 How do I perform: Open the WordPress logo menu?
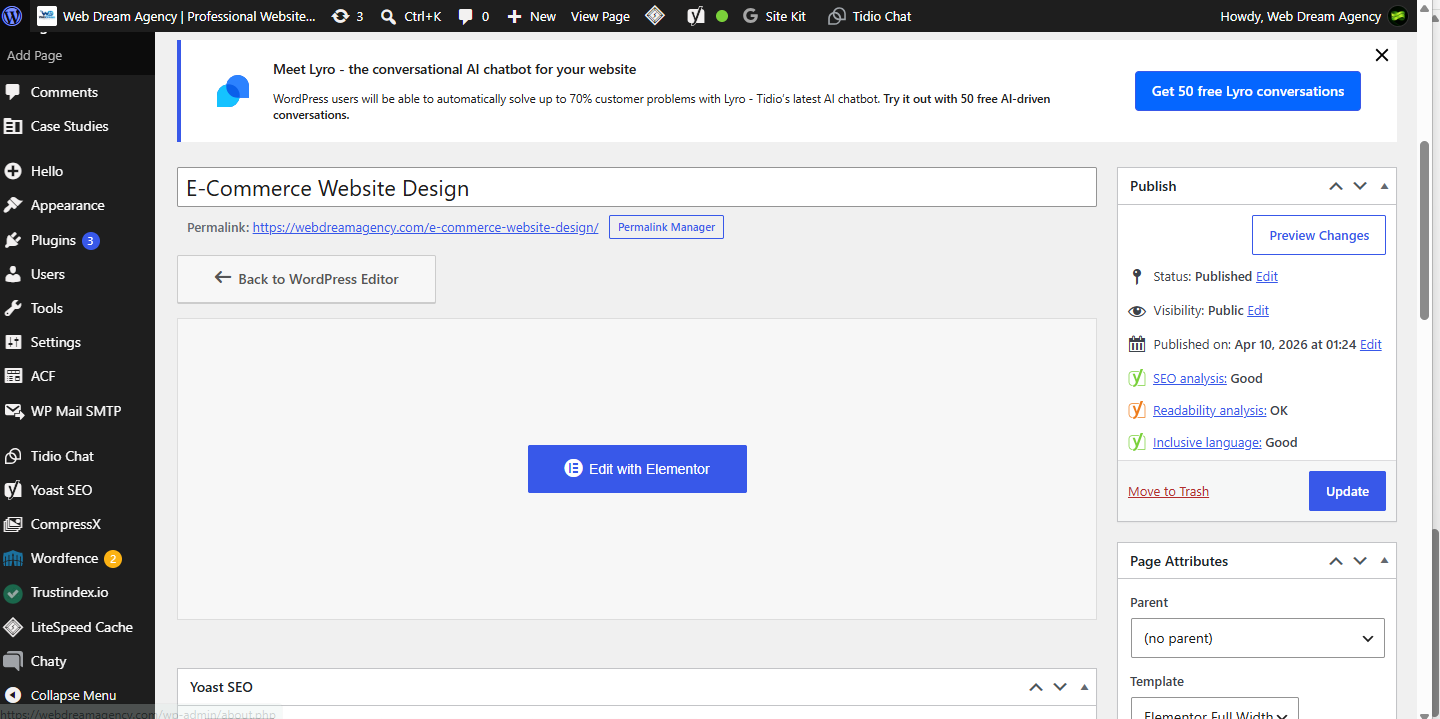coord(13,16)
